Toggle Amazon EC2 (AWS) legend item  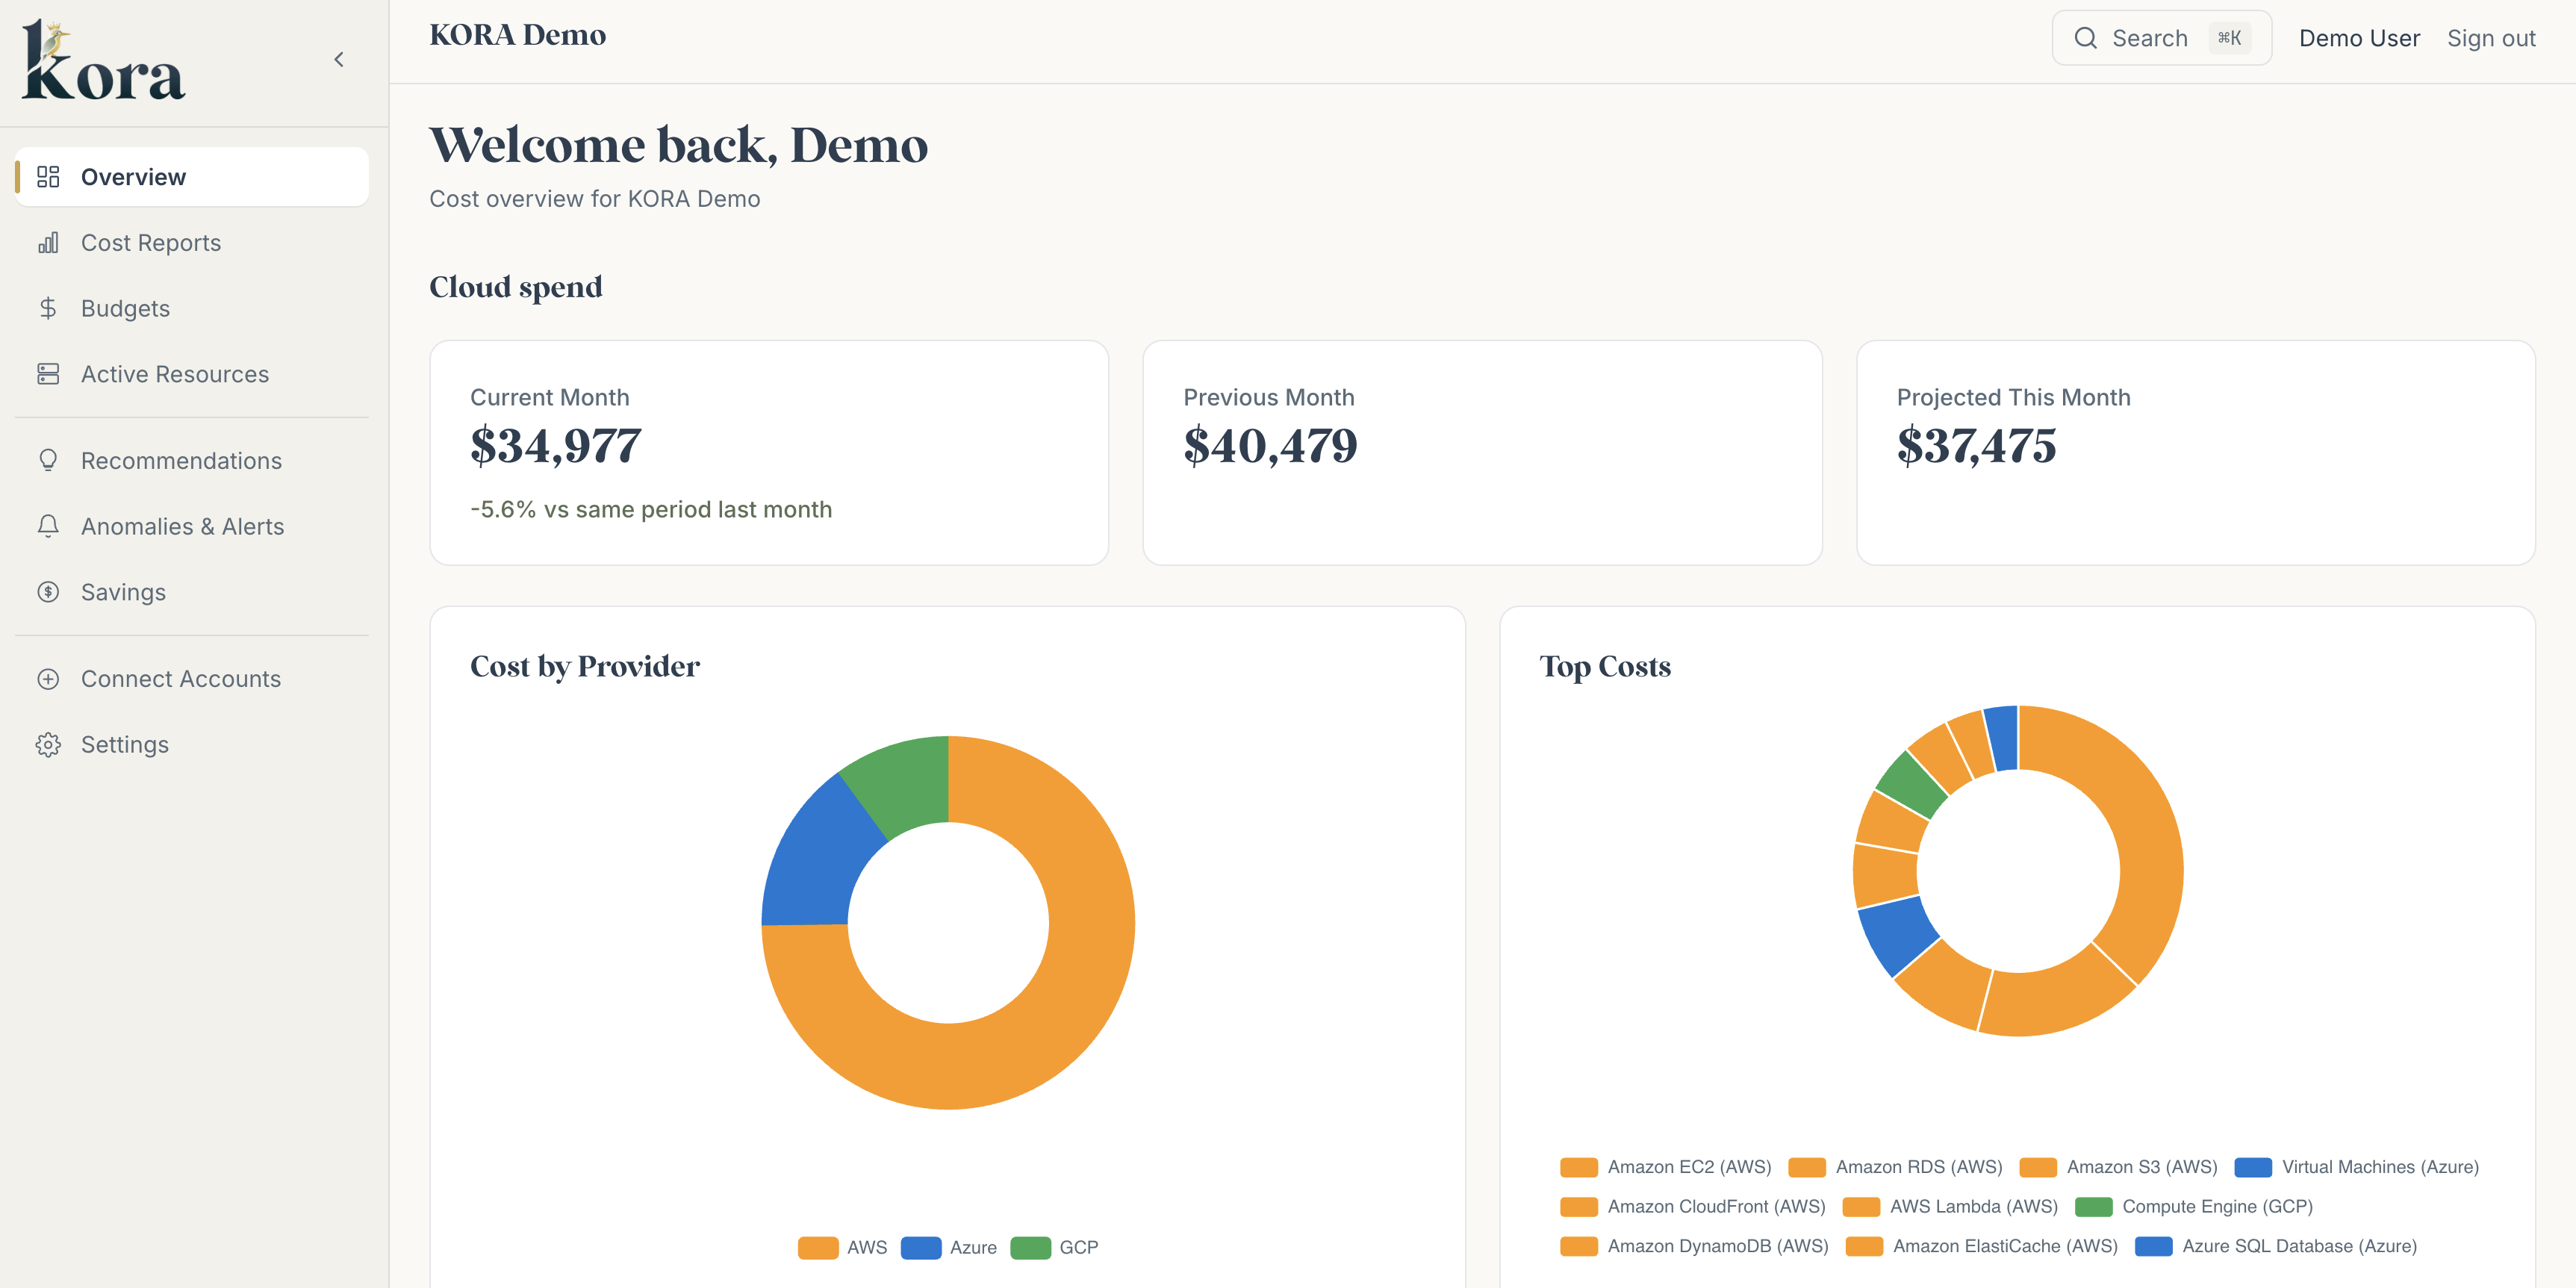click(x=1665, y=1167)
